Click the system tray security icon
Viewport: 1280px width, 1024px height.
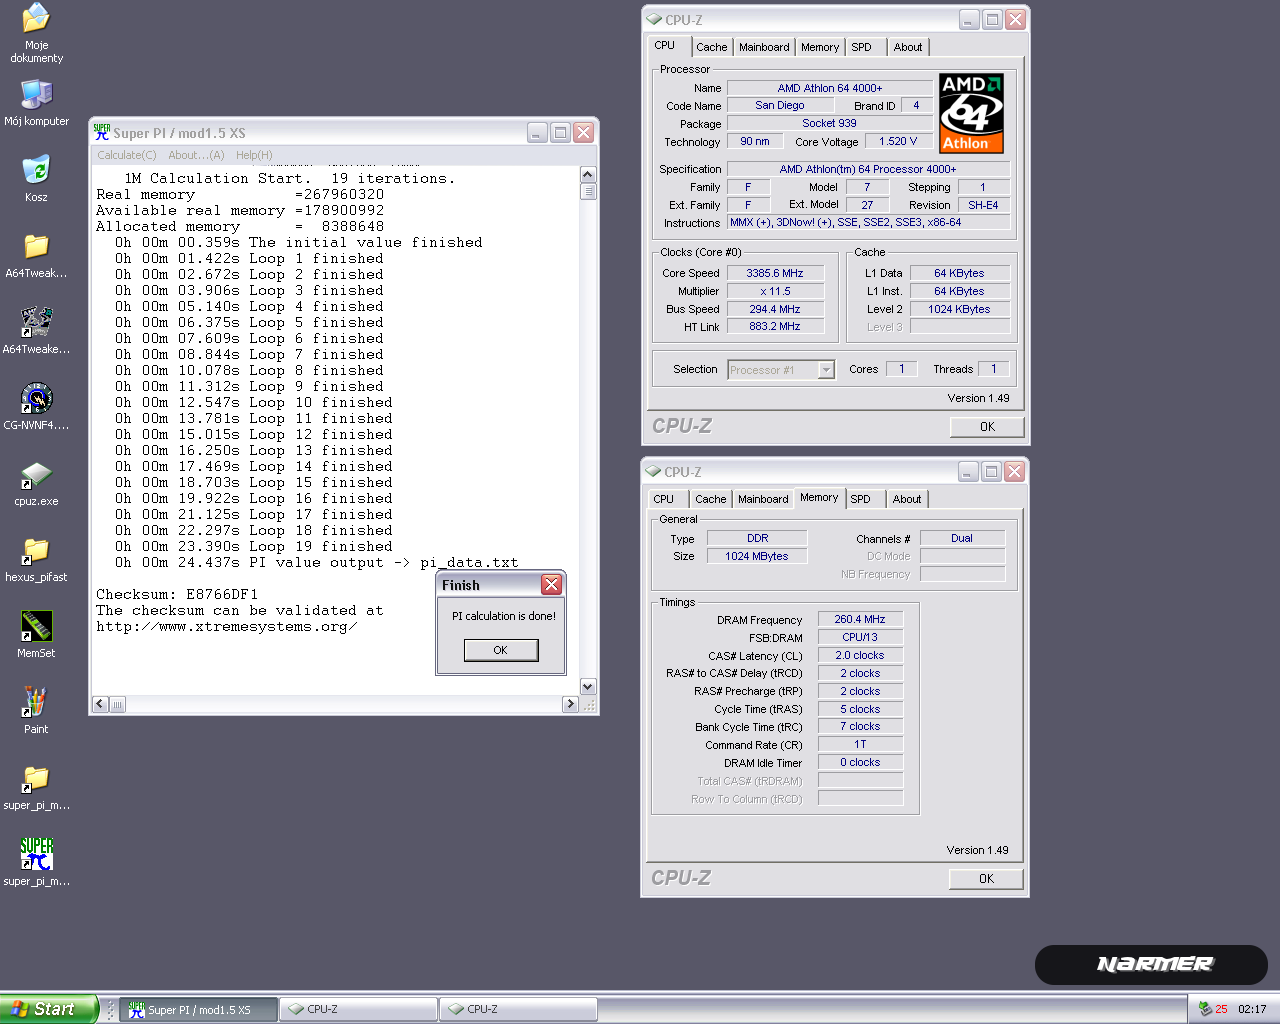click(1204, 1009)
